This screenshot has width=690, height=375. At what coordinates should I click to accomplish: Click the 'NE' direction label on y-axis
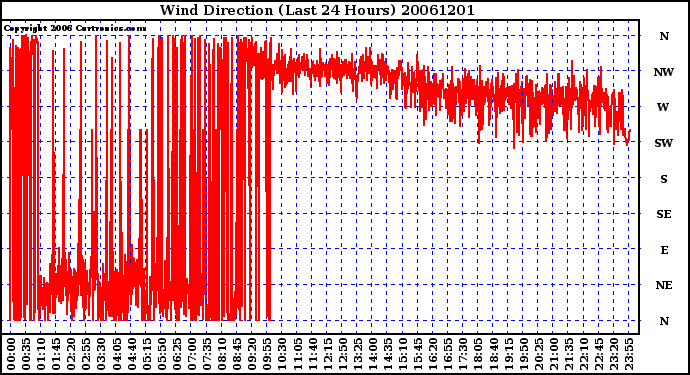point(664,286)
